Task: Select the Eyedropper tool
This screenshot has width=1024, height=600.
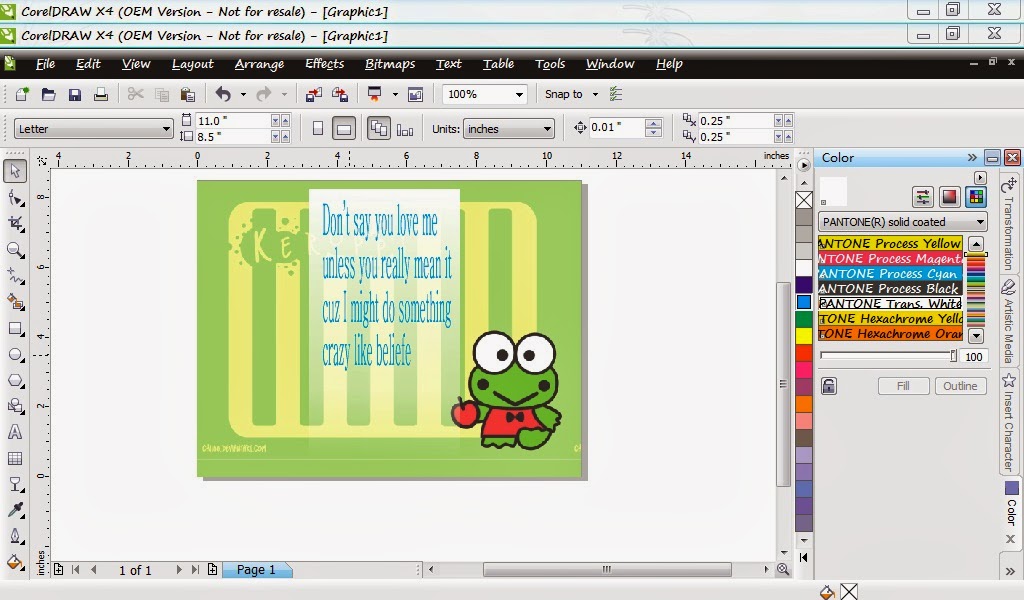Action: (x=15, y=510)
